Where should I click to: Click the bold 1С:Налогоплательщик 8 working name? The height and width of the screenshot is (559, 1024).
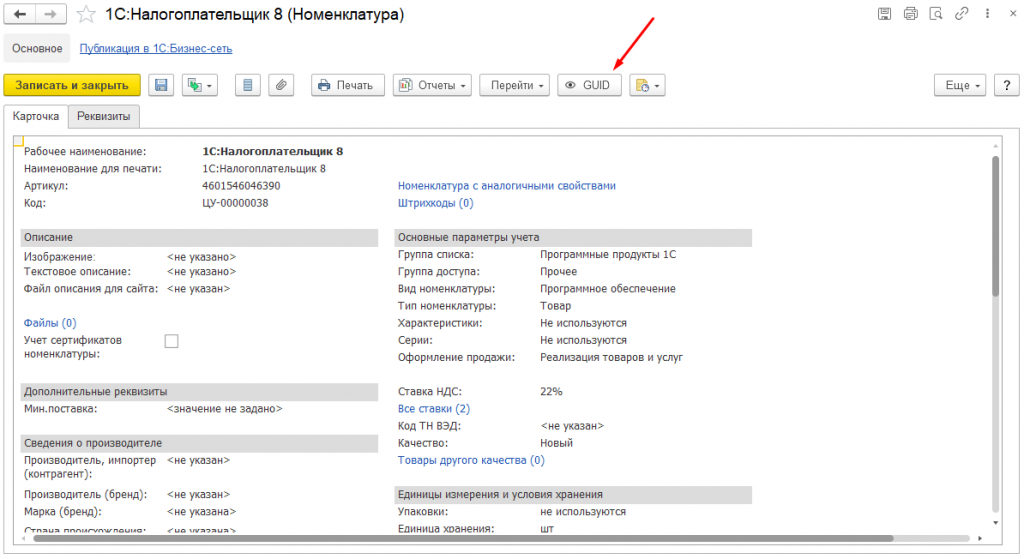pyautogui.click(x=272, y=152)
